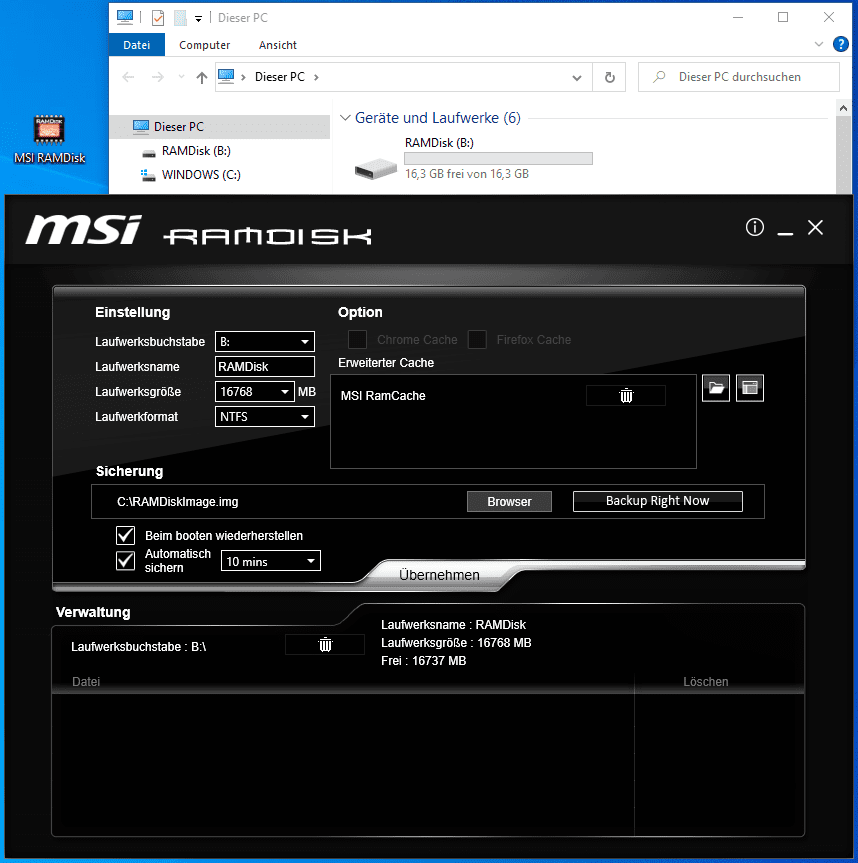The height and width of the screenshot is (863, 858).
Task: Open the Laufwerksbuchstabe dropdown
Action: tap(265, 341)
